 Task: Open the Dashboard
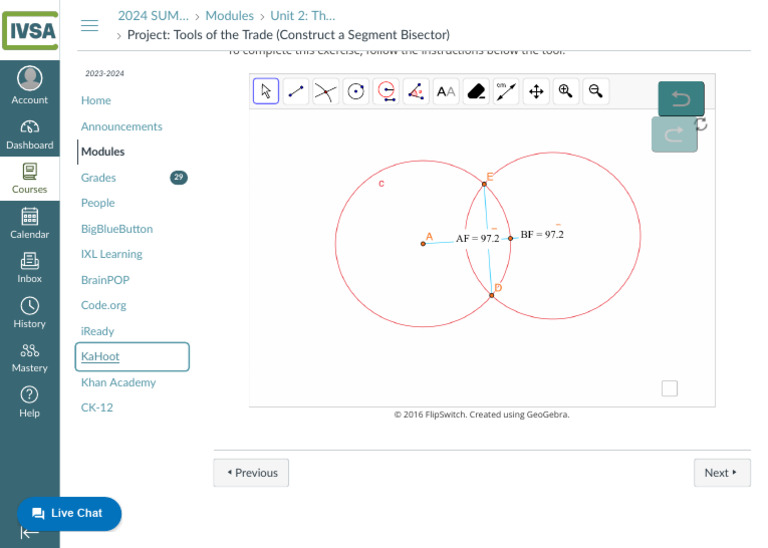pos(30,134)
